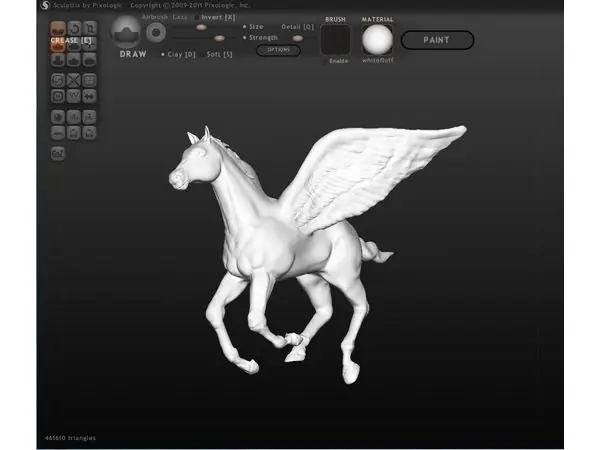600x450 pixels.
Task: Click the material name under sphere
Action: point(377,60)
